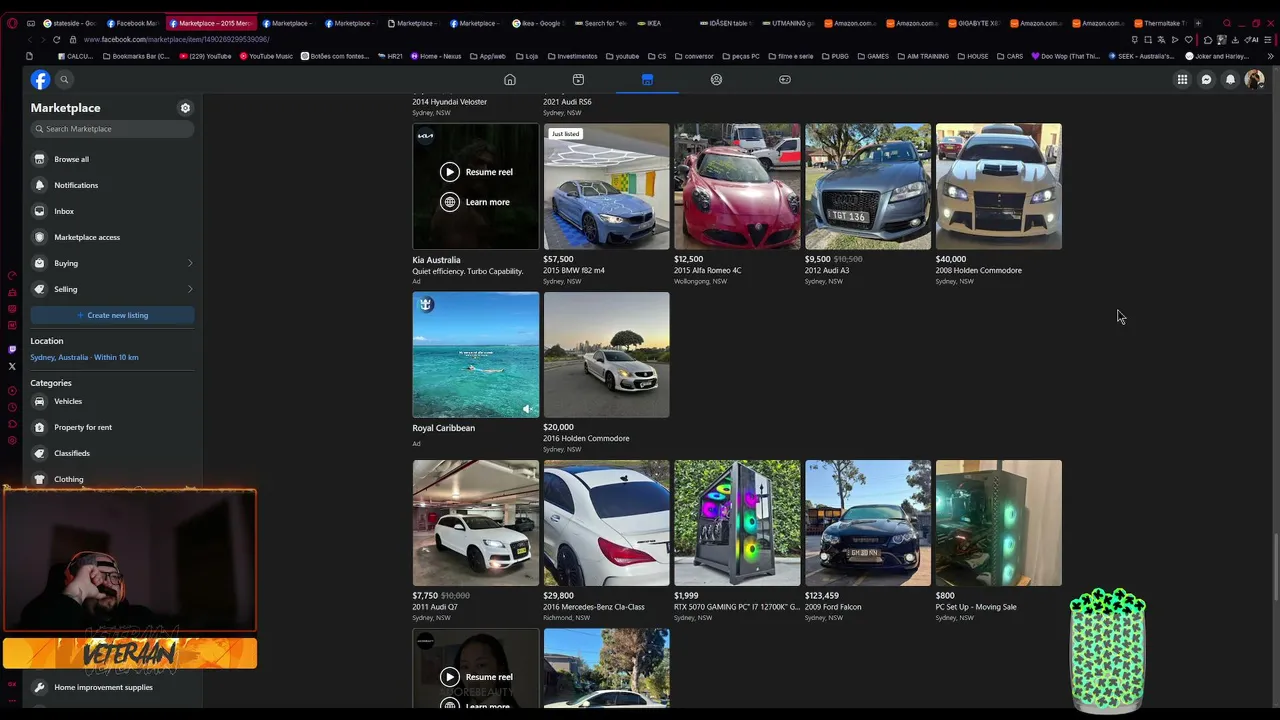Image resolution: width=1280 pixels, height=720 pixels.
Task: Open the GAMES bookmarks folder
Action: [x=872, y=56]
